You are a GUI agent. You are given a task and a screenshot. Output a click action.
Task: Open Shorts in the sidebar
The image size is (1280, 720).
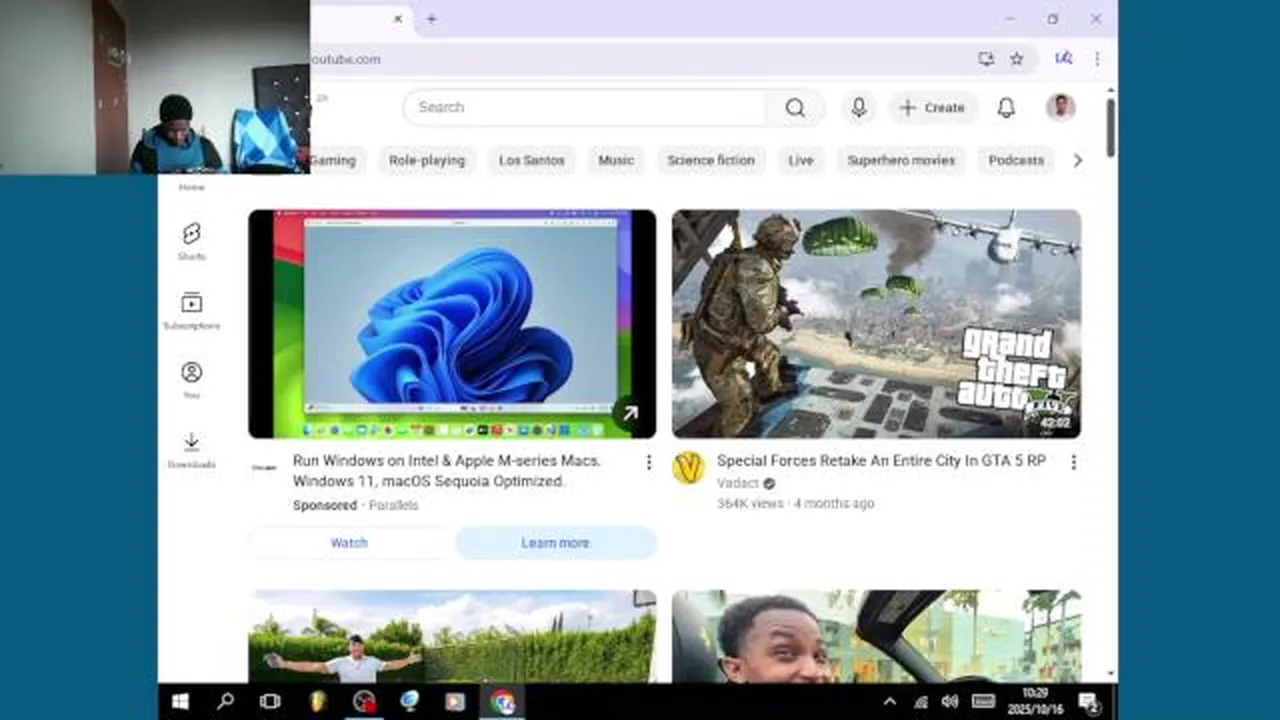pyautogui.click(x=191, y=241)
